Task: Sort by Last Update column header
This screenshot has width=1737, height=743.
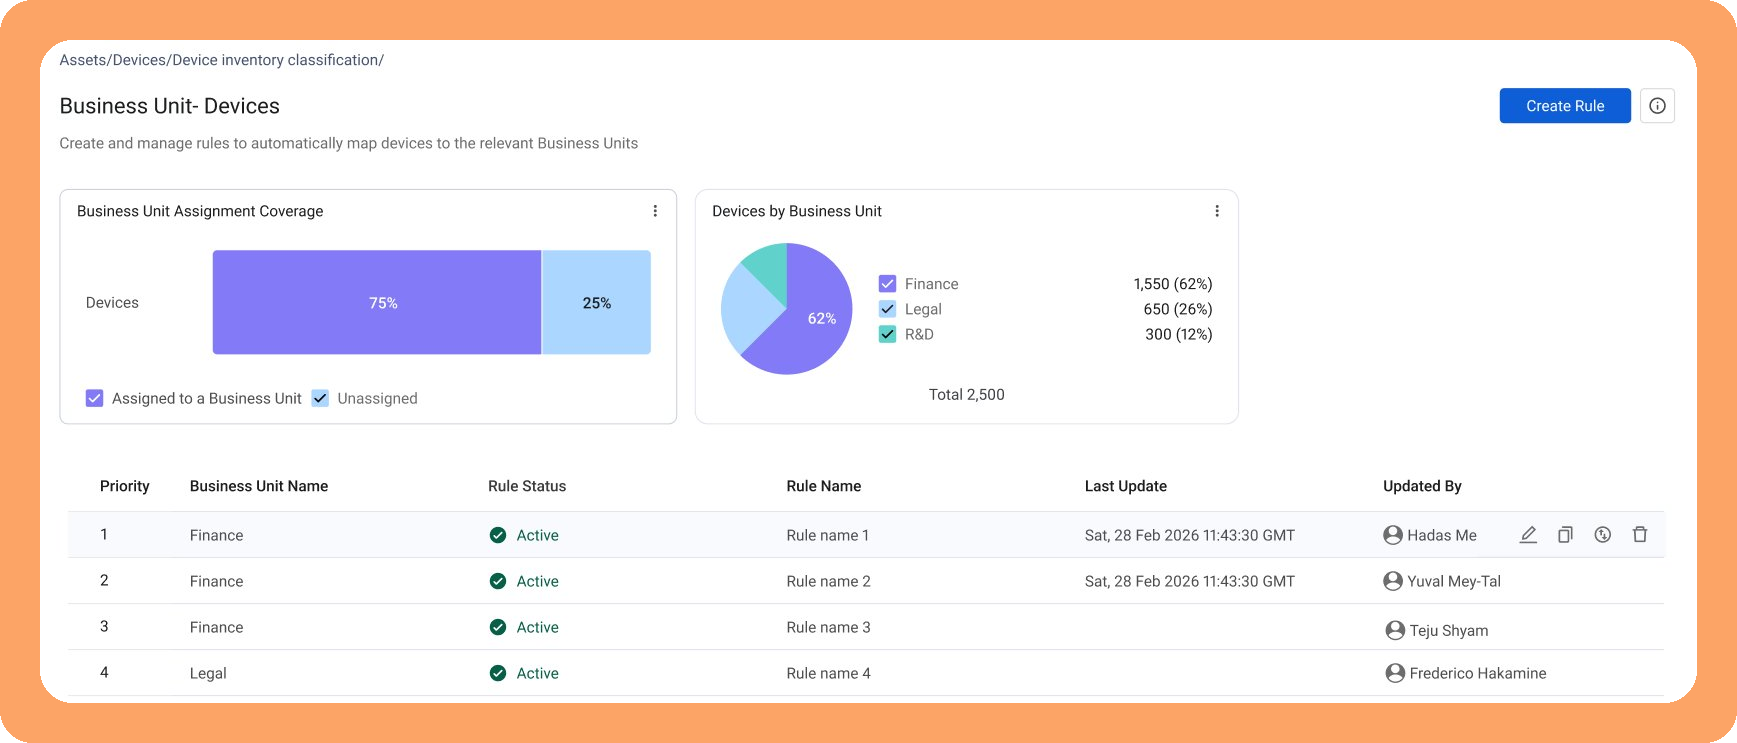Action: click(1126, 486)
